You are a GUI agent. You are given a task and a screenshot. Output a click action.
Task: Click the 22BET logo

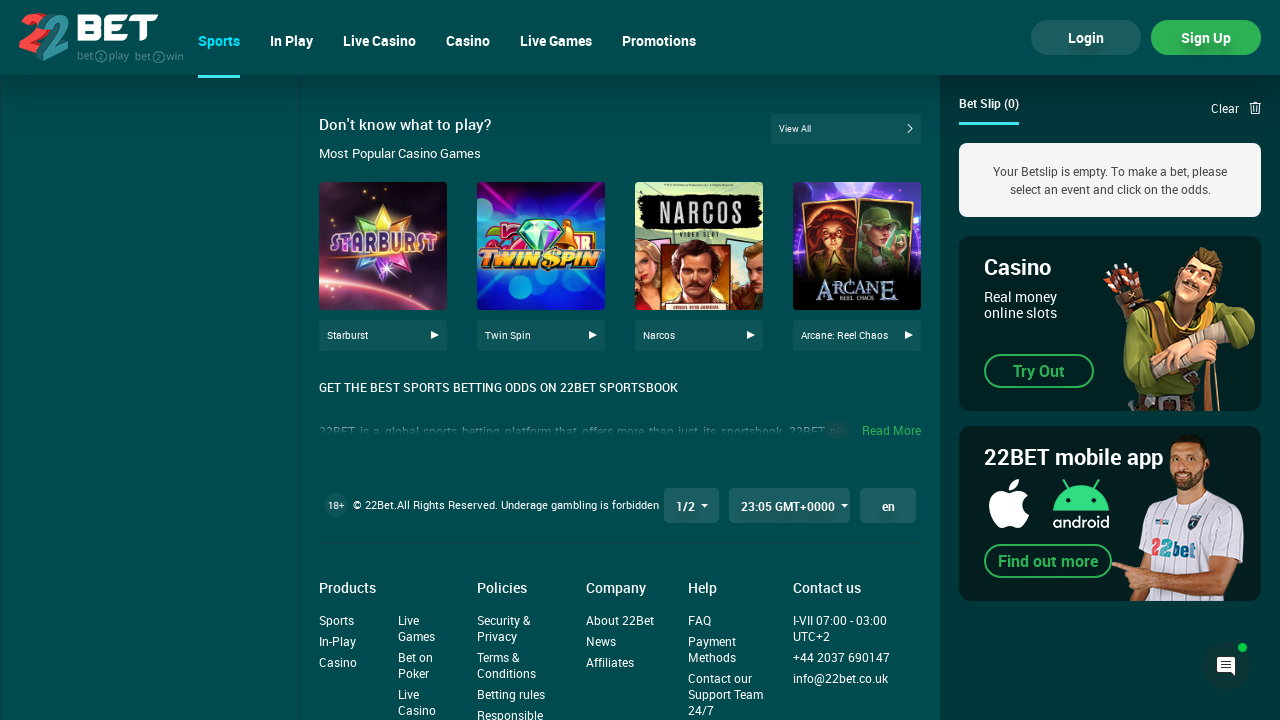click(x=101, y=38)
